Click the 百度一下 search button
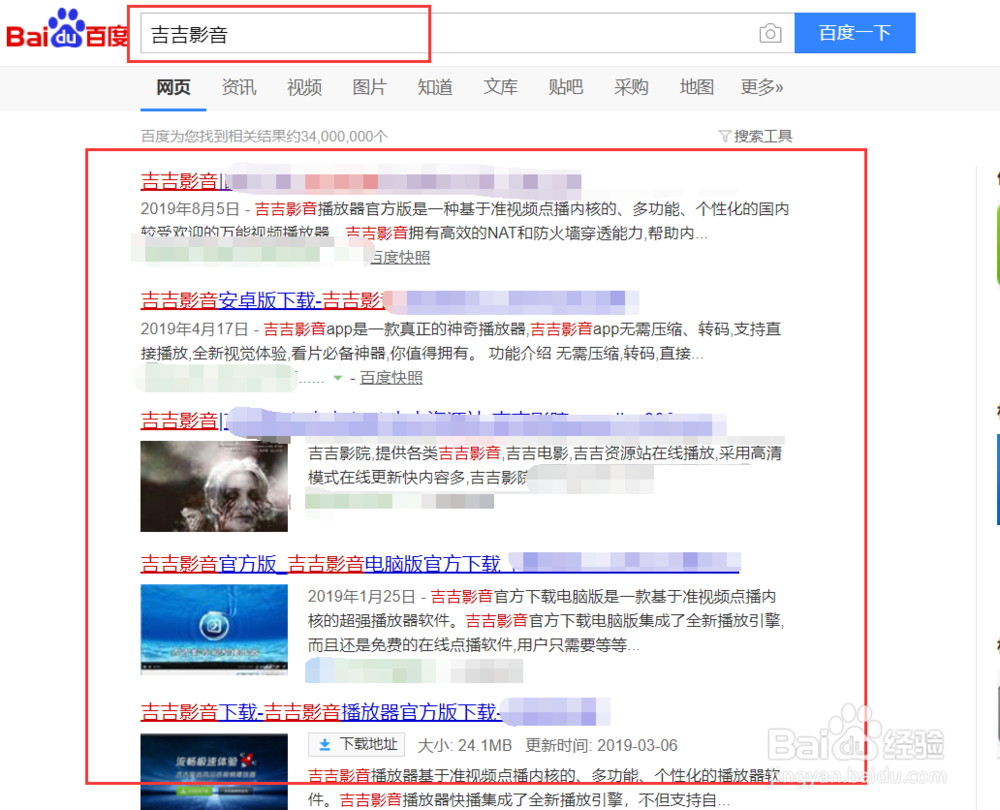Image resolution: width=1000 pixels, height=810 pixels. (x=855, y=33)
